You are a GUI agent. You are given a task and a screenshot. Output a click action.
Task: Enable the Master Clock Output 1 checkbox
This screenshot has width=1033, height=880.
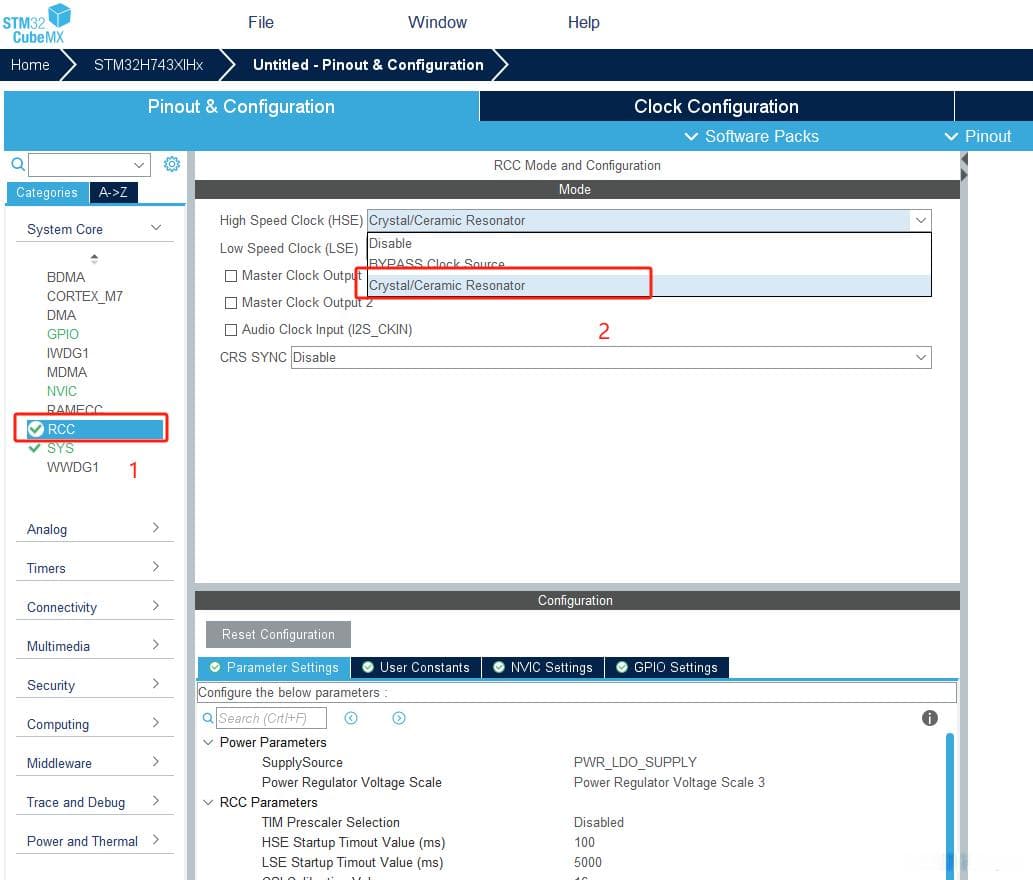[231, 276]
